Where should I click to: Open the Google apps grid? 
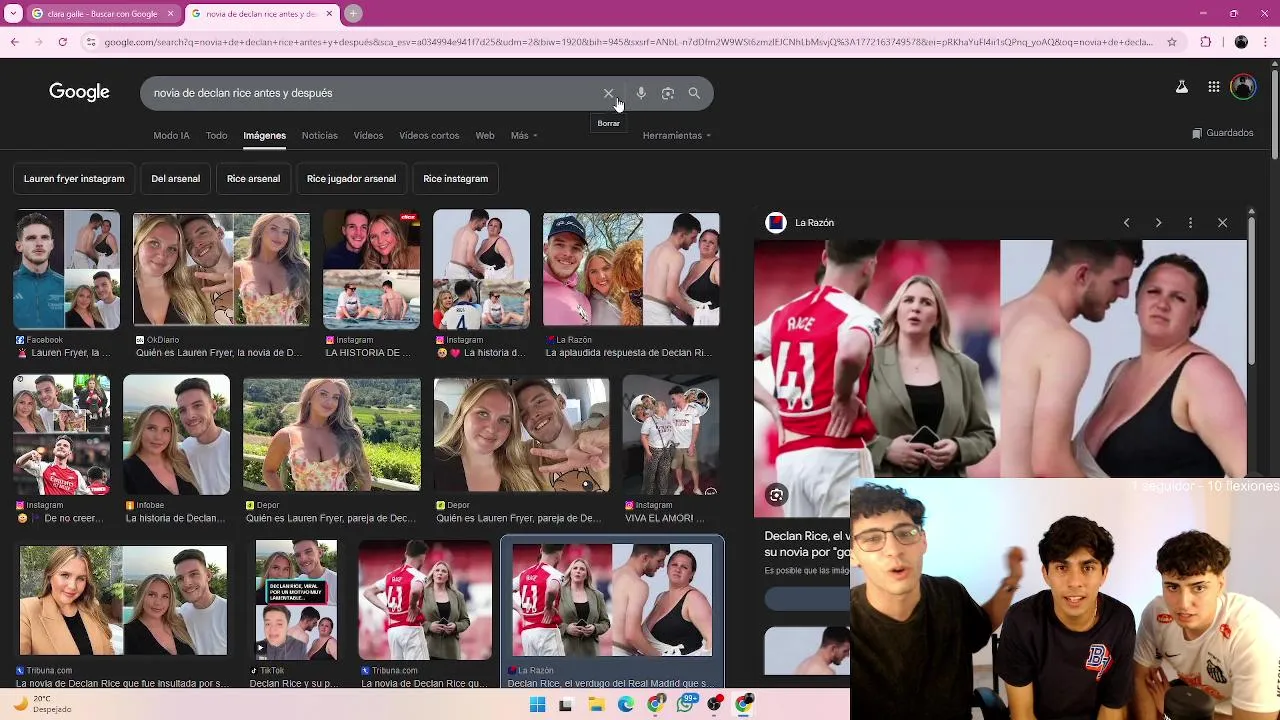pos(1213,87)
